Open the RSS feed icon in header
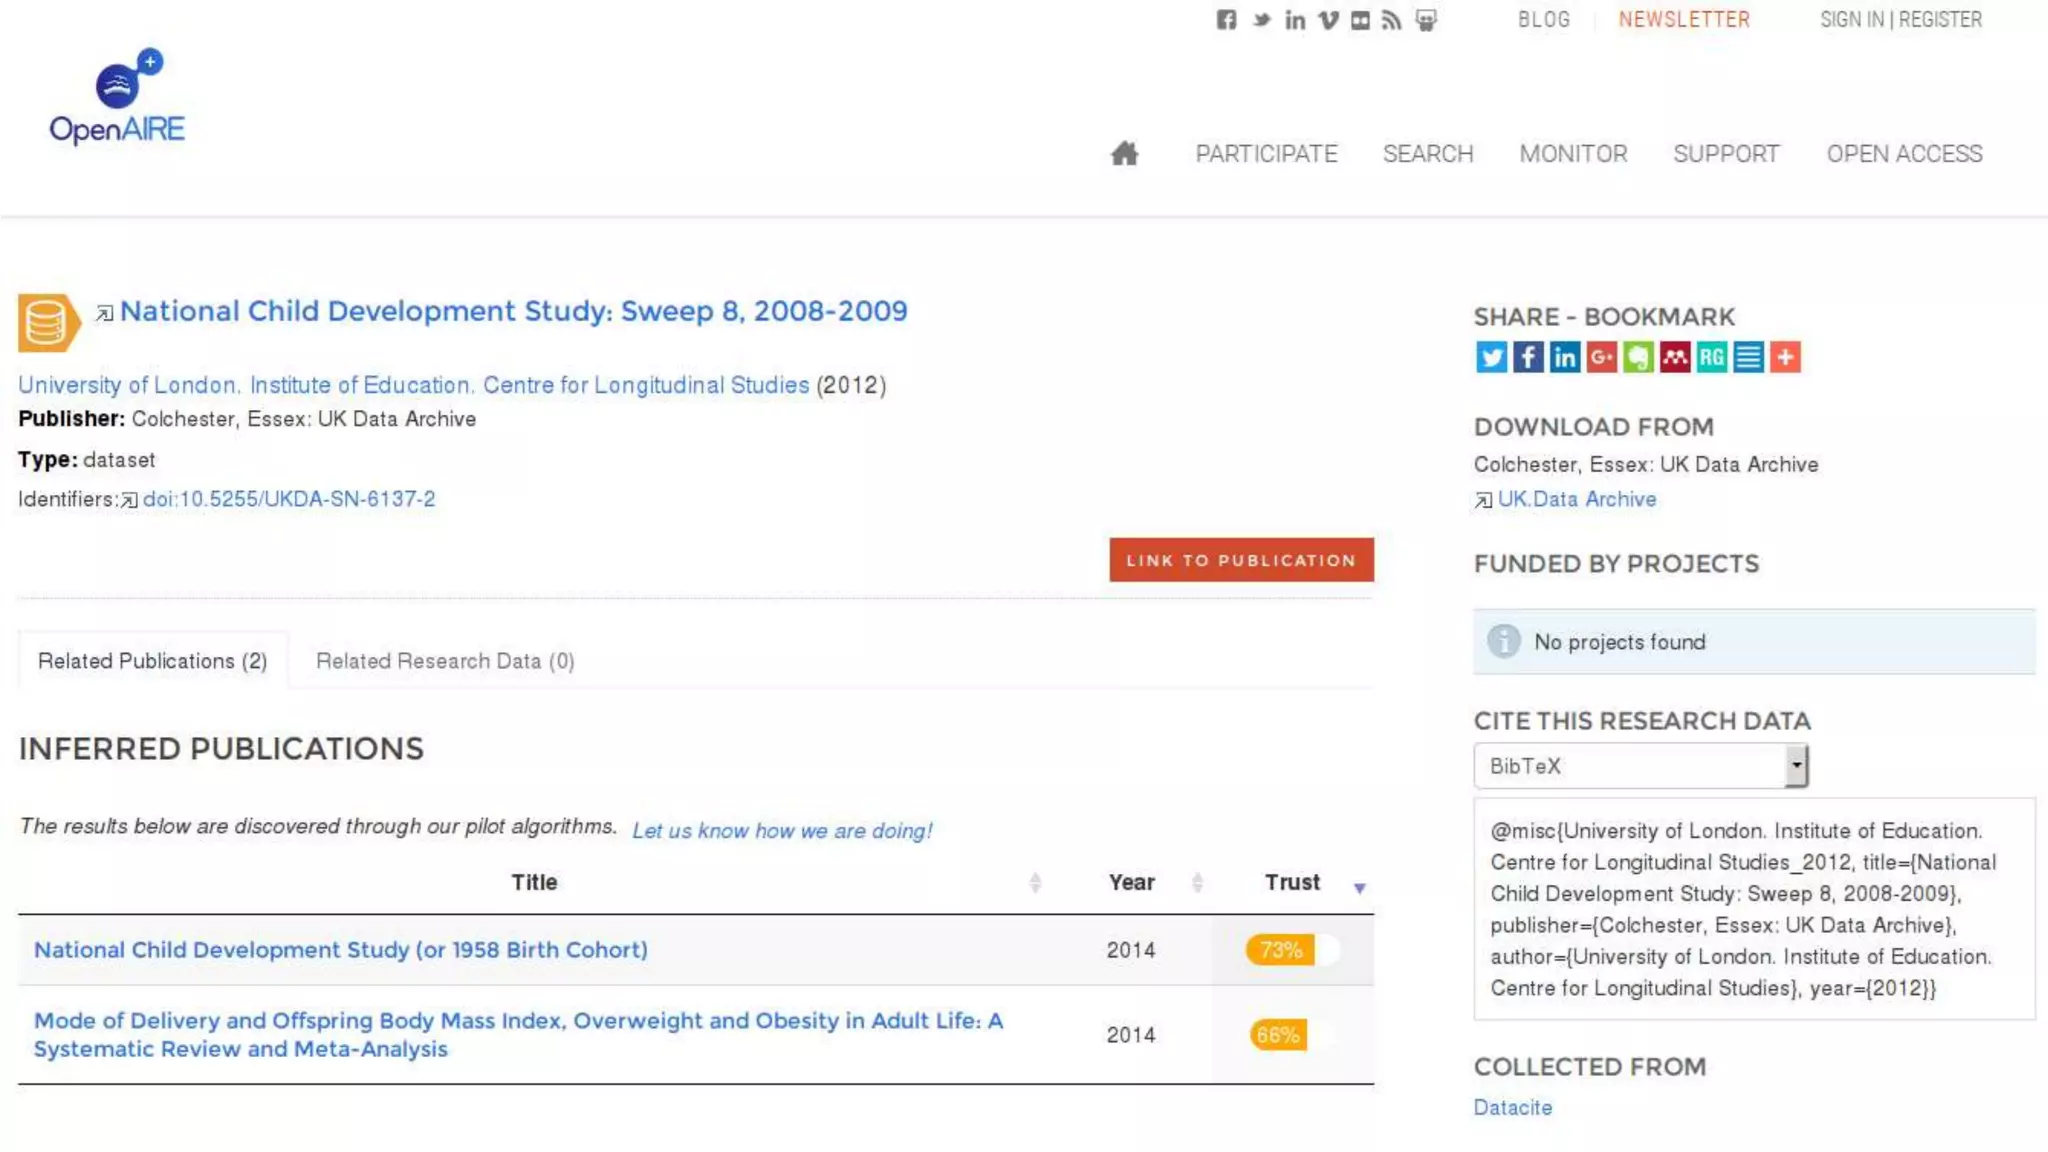This screenshot has height=1152, width=2048. pyautogui.click(x=1392, y=20)
